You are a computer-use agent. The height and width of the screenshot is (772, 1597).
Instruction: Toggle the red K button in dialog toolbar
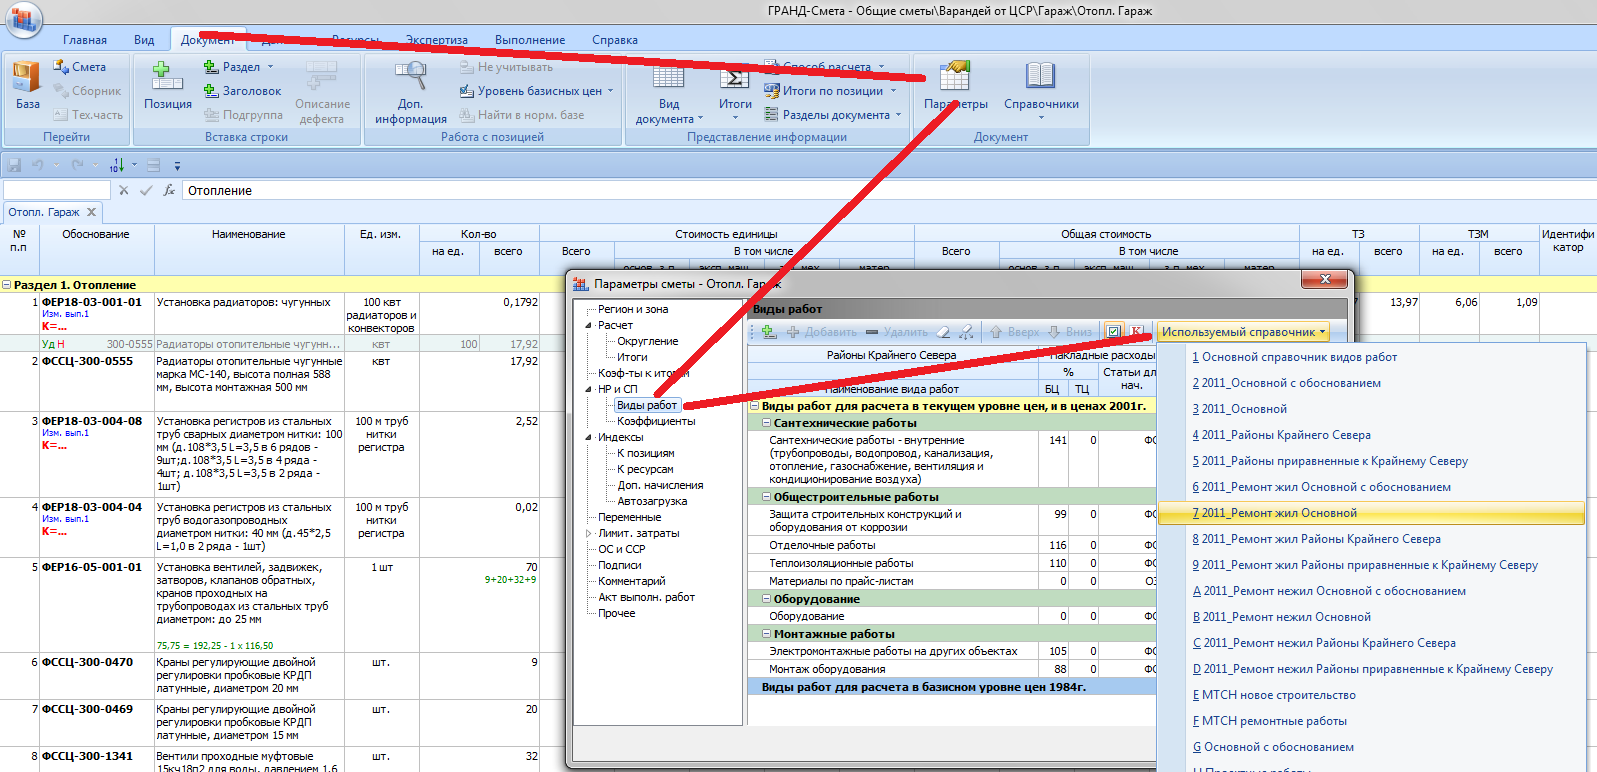click(1137, 332)
